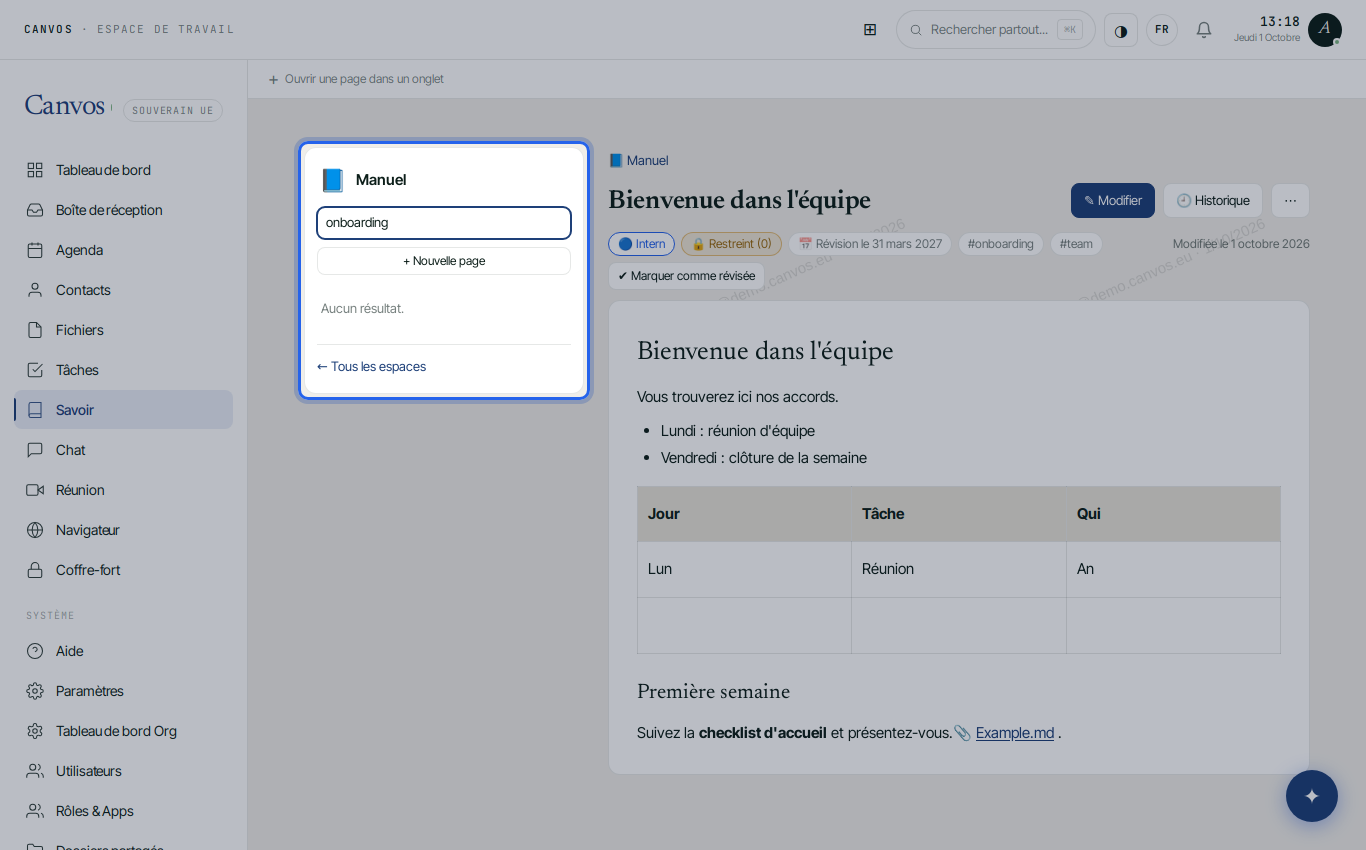Click Marquer comme révisée
This screenshot has width=1366, height=850.
[686, 276]
